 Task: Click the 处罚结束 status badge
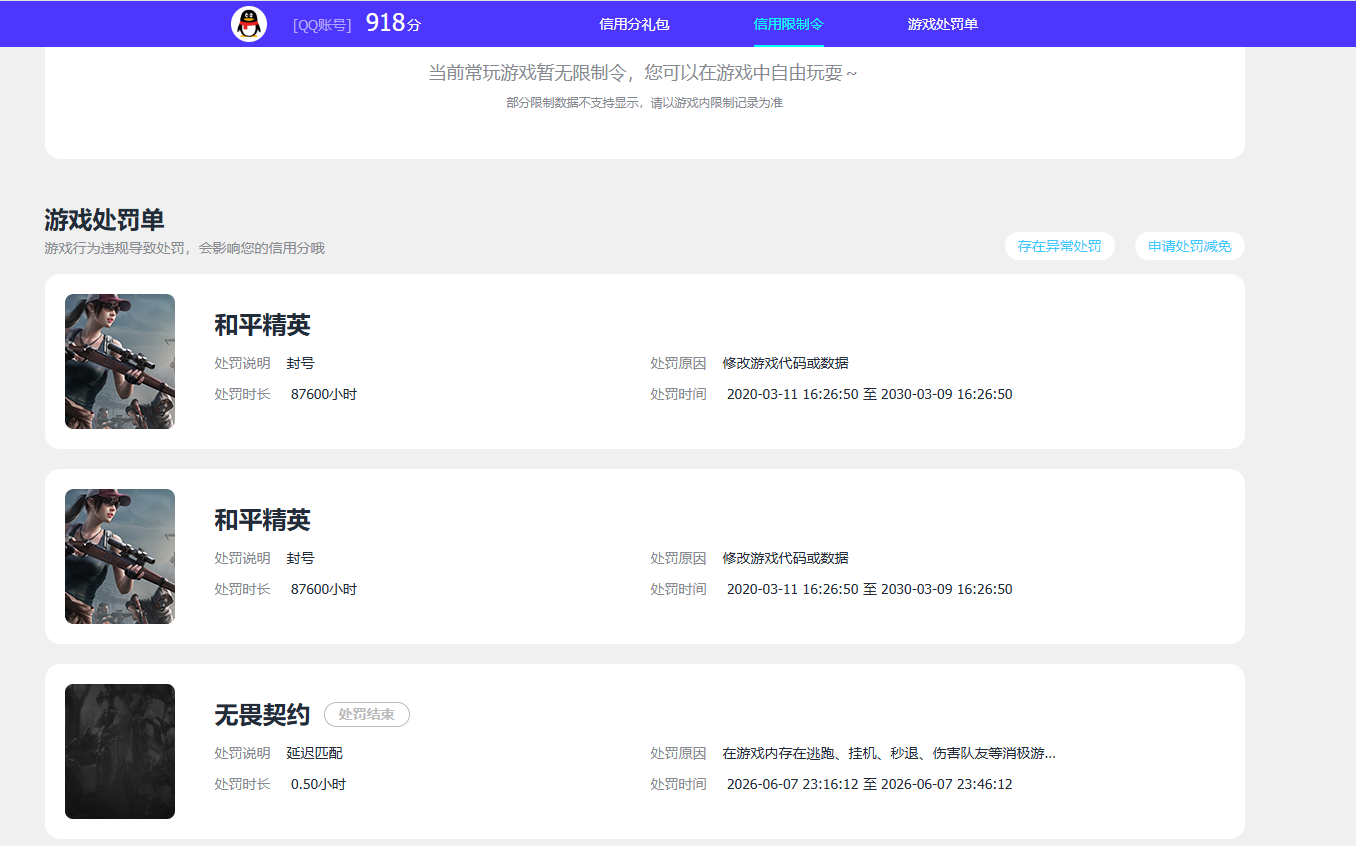click(367, 715)
